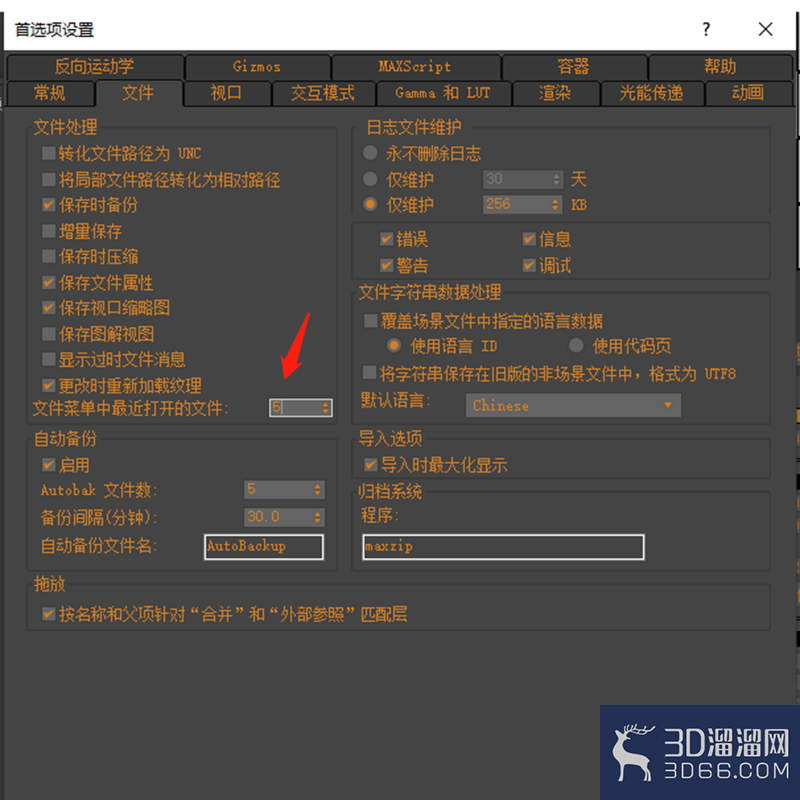
Task: Toggle 信息 log checkbox
Action: [529, 239]
